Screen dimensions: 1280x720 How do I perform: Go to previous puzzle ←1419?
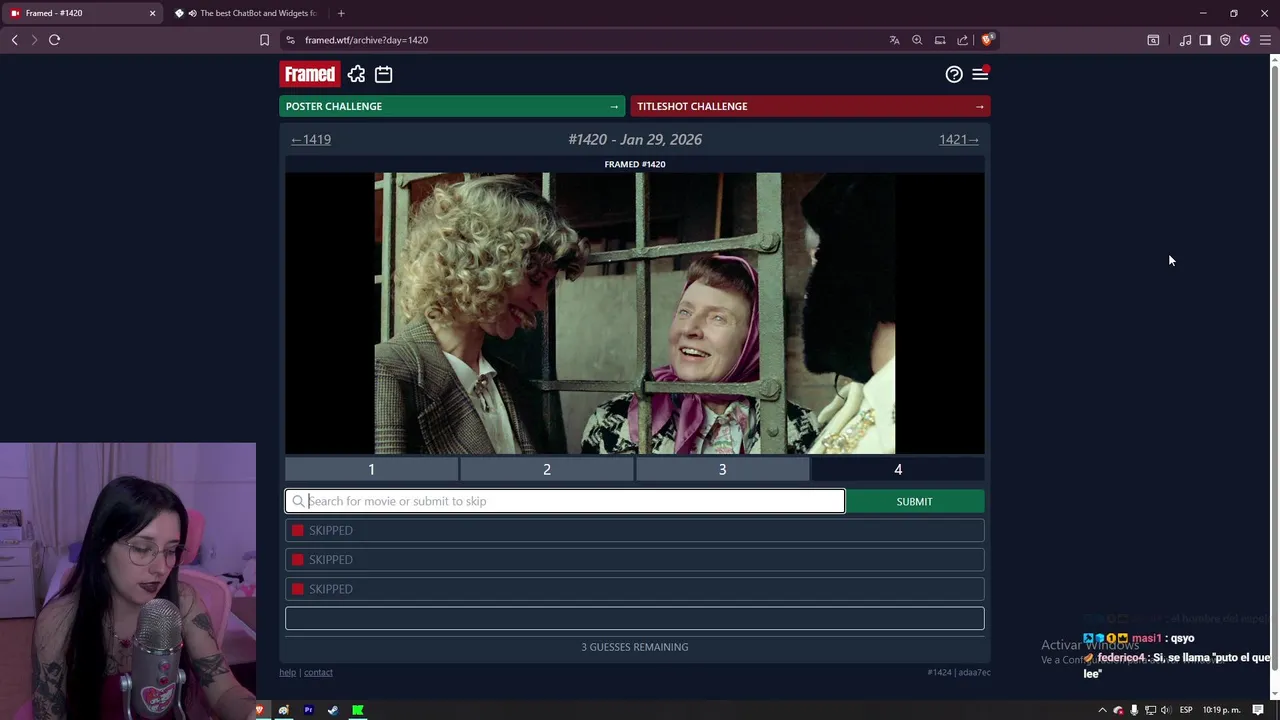[311, 139]
